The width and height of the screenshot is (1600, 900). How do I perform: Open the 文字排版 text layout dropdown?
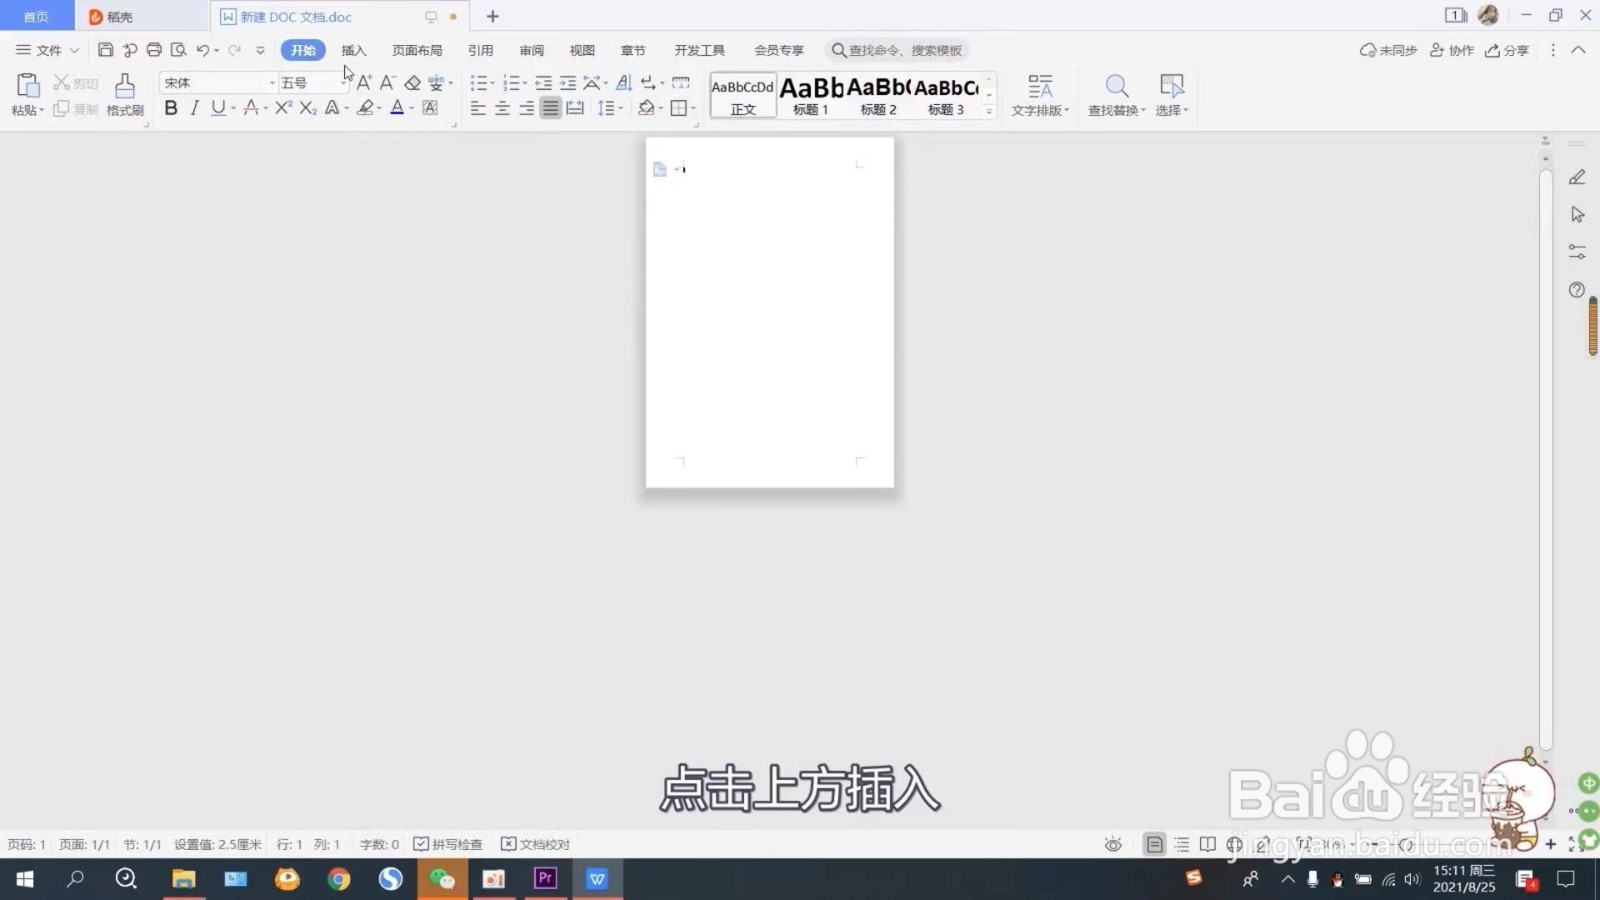coord(1040,95)
